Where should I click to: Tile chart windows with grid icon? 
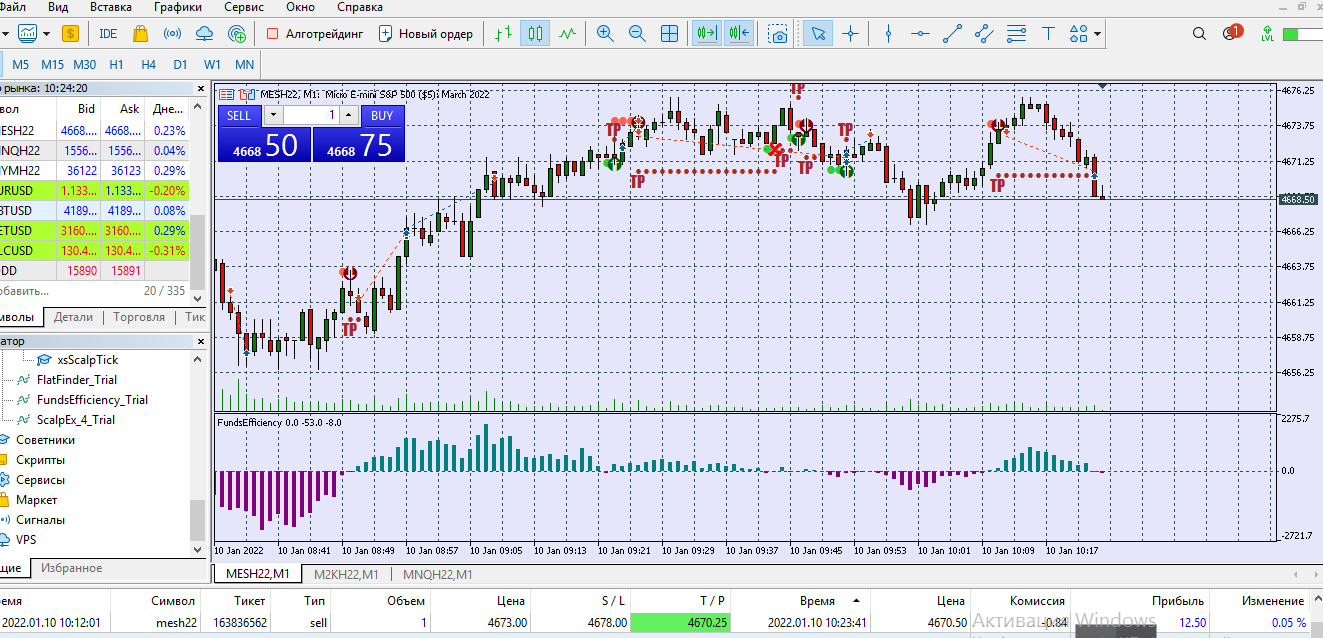click(x=669, y=33)
